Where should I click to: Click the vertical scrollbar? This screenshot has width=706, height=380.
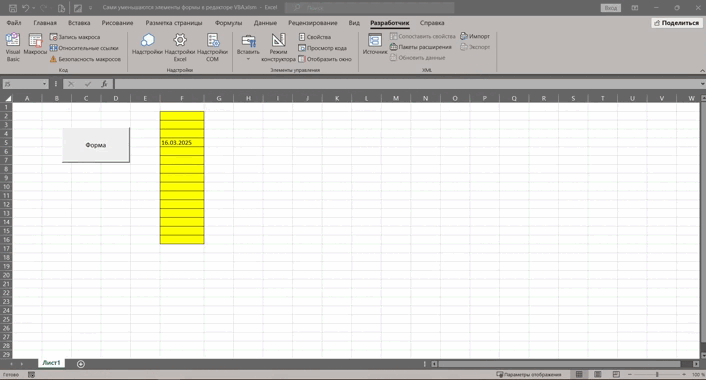703,221
